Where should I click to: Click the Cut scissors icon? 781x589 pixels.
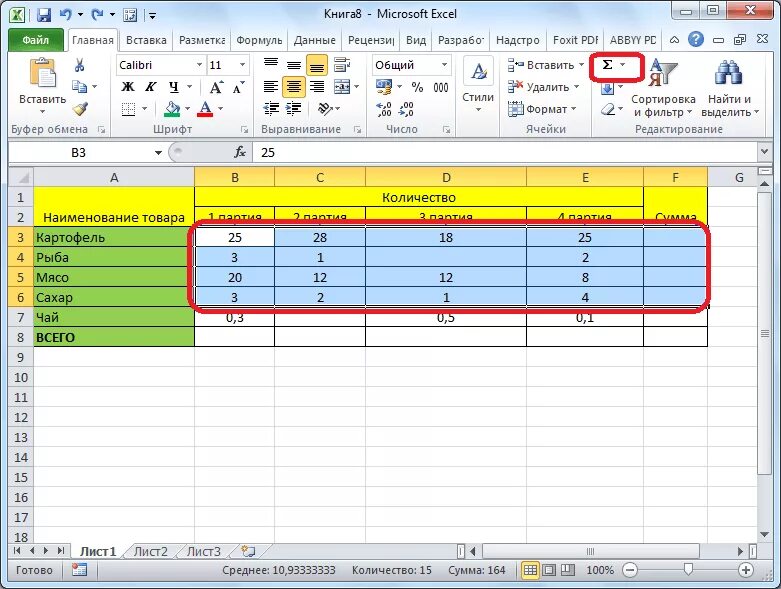tap(80, 65)
